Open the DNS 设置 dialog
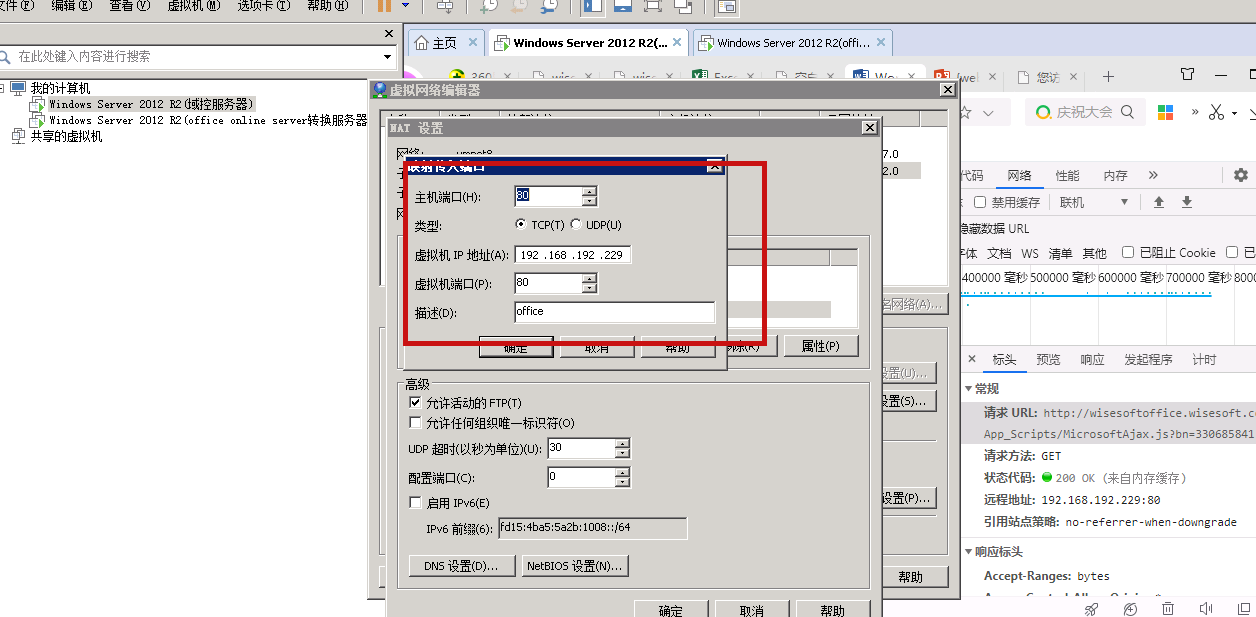1256x617 pixels. pos(461,566)
